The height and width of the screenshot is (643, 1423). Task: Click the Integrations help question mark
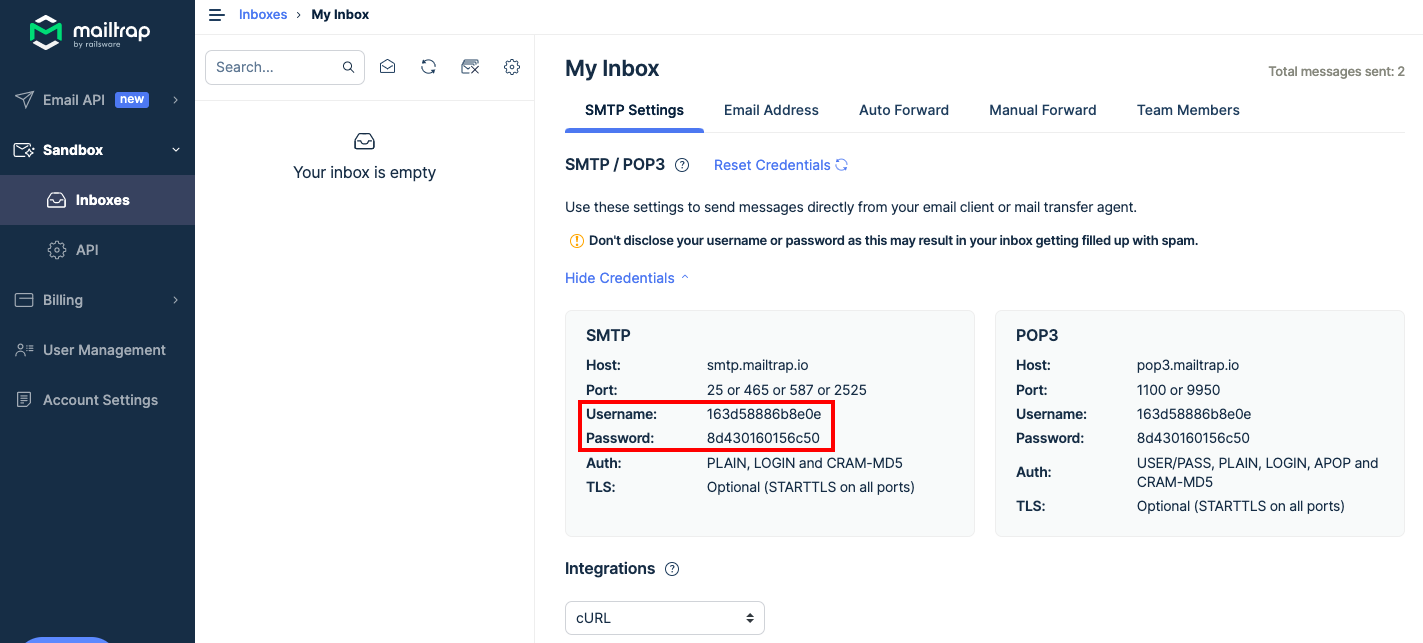(672, 569)
